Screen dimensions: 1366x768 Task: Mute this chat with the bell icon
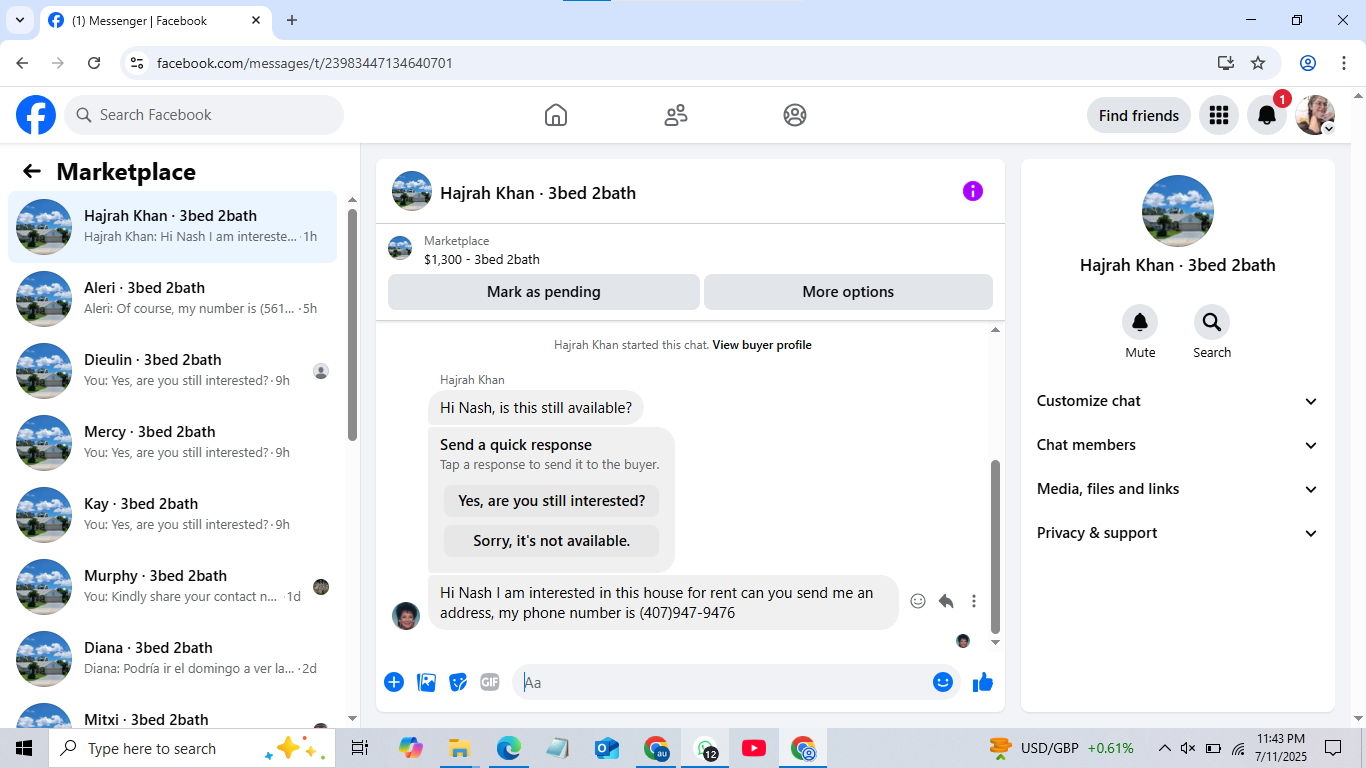coord(1140,322)
